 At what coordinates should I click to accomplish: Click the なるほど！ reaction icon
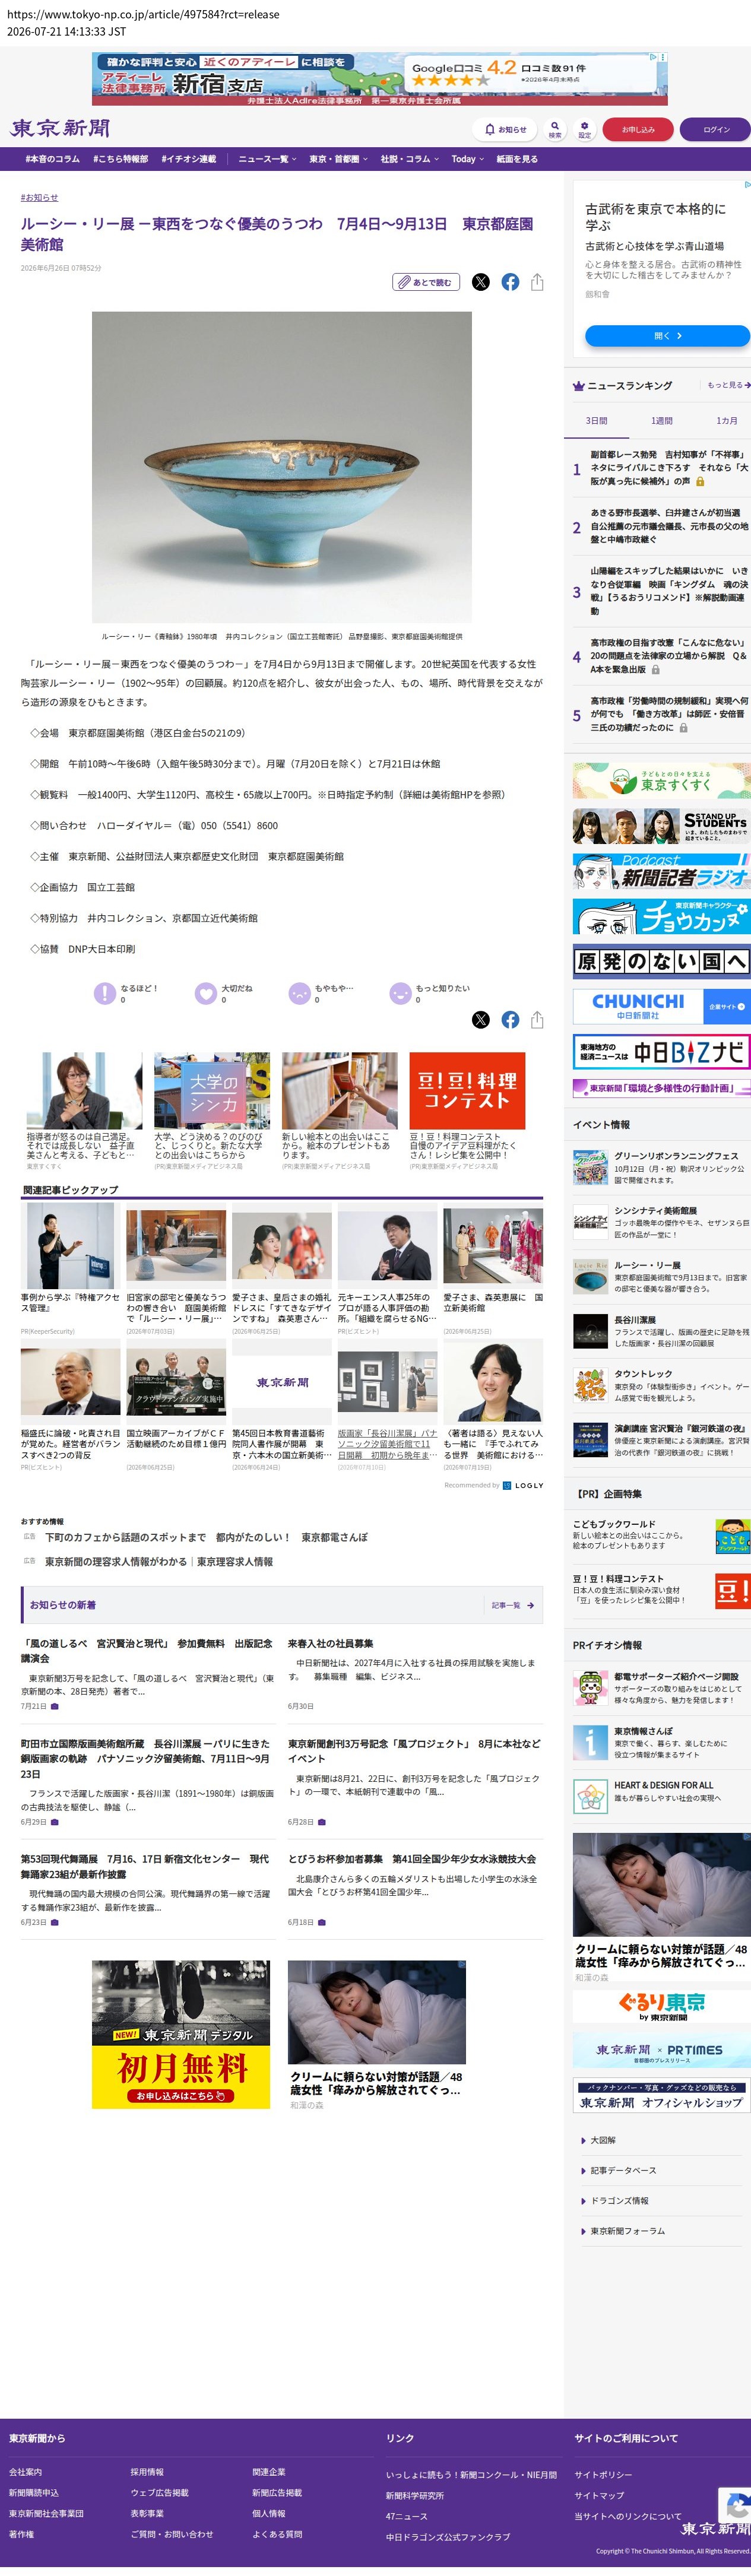pos(104,992)
